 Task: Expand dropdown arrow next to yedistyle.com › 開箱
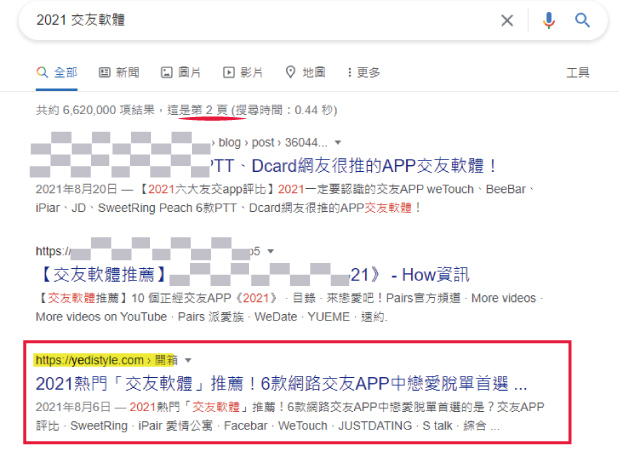pos(188,360)
